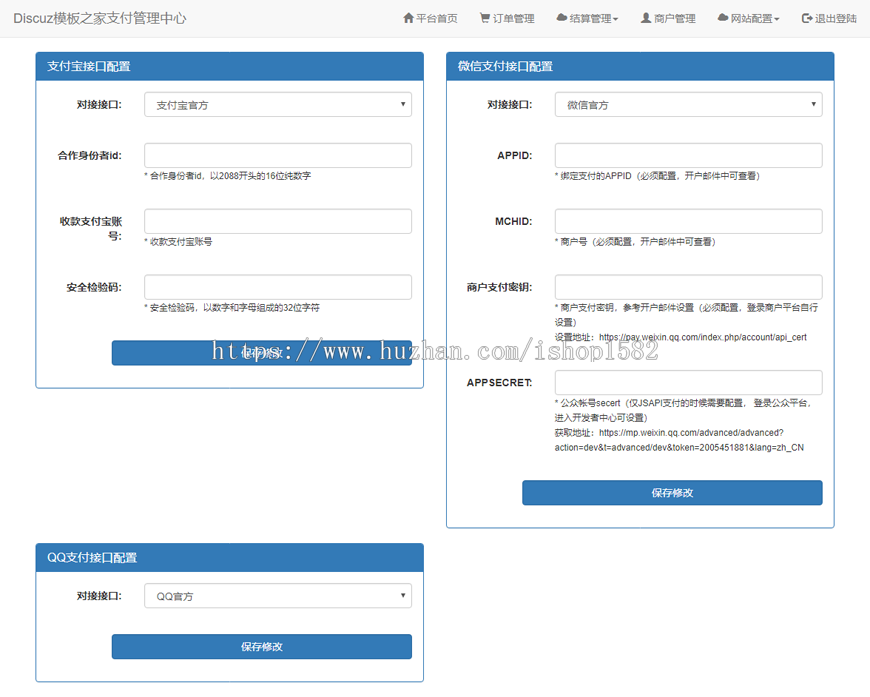The image size is (870, 697).
Task: Select 退出登陆 to log out
Action: (829, 18)
